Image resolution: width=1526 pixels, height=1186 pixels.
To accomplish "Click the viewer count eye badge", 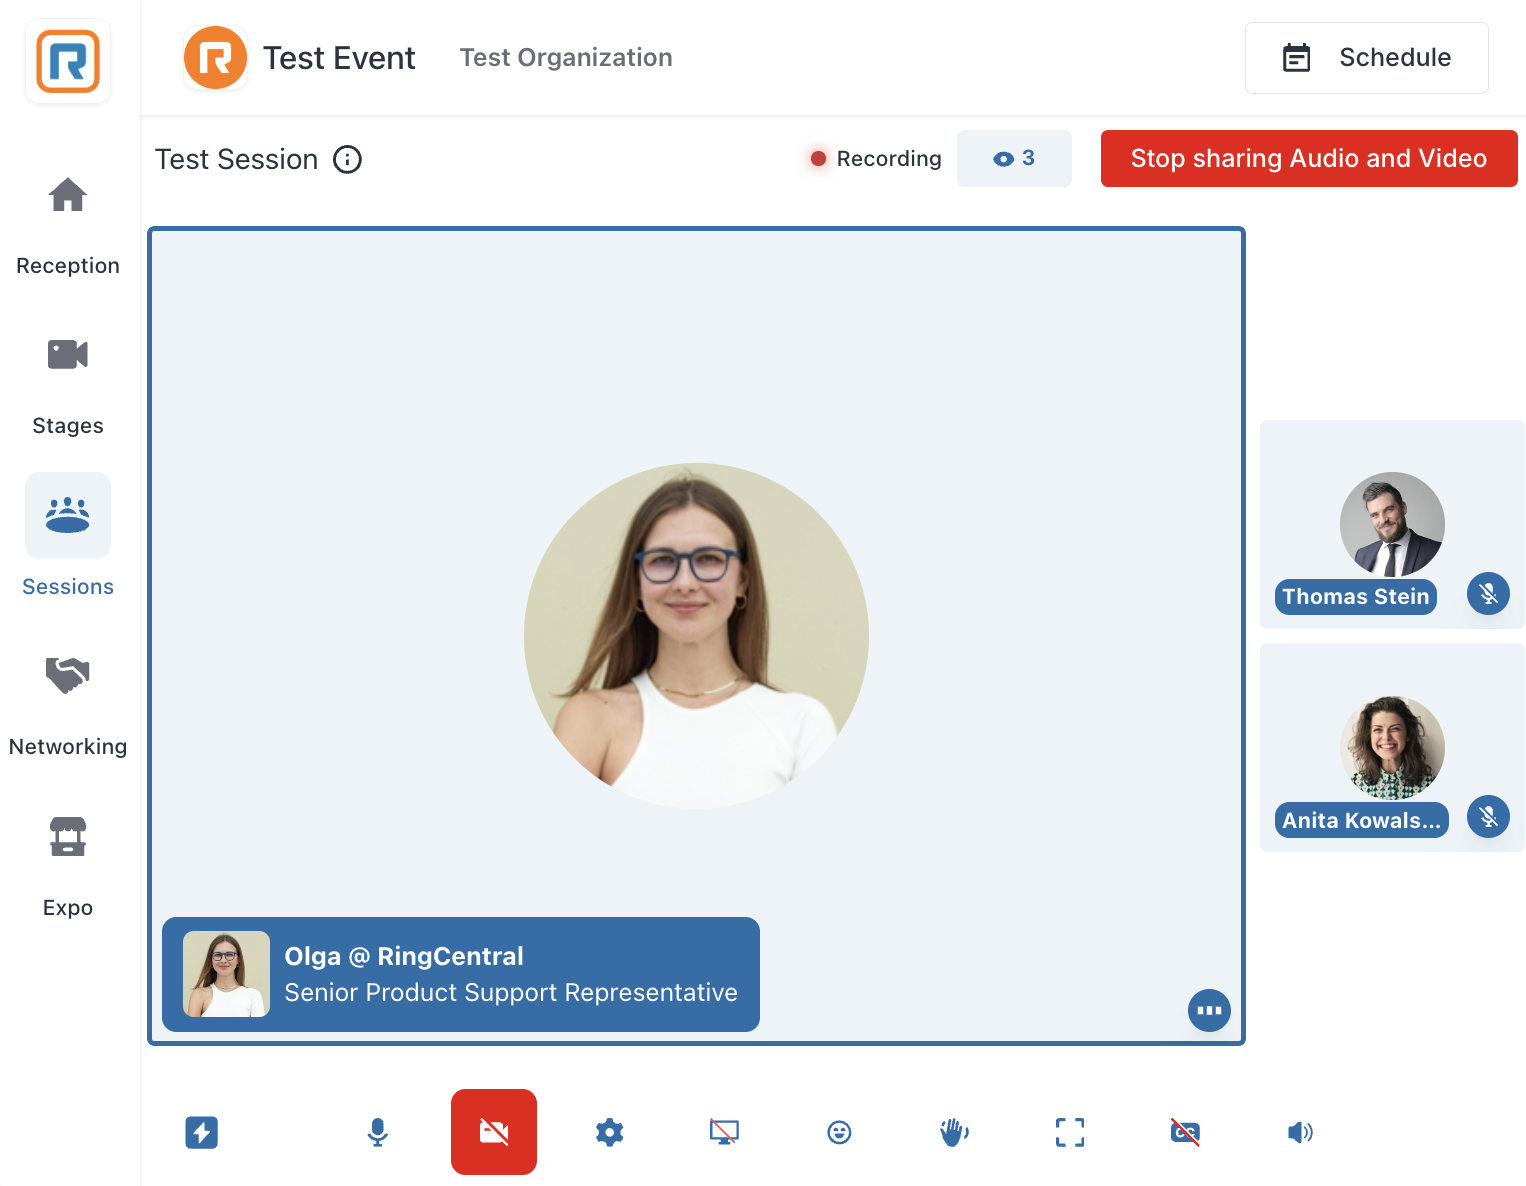I will tap(1014, 158).
